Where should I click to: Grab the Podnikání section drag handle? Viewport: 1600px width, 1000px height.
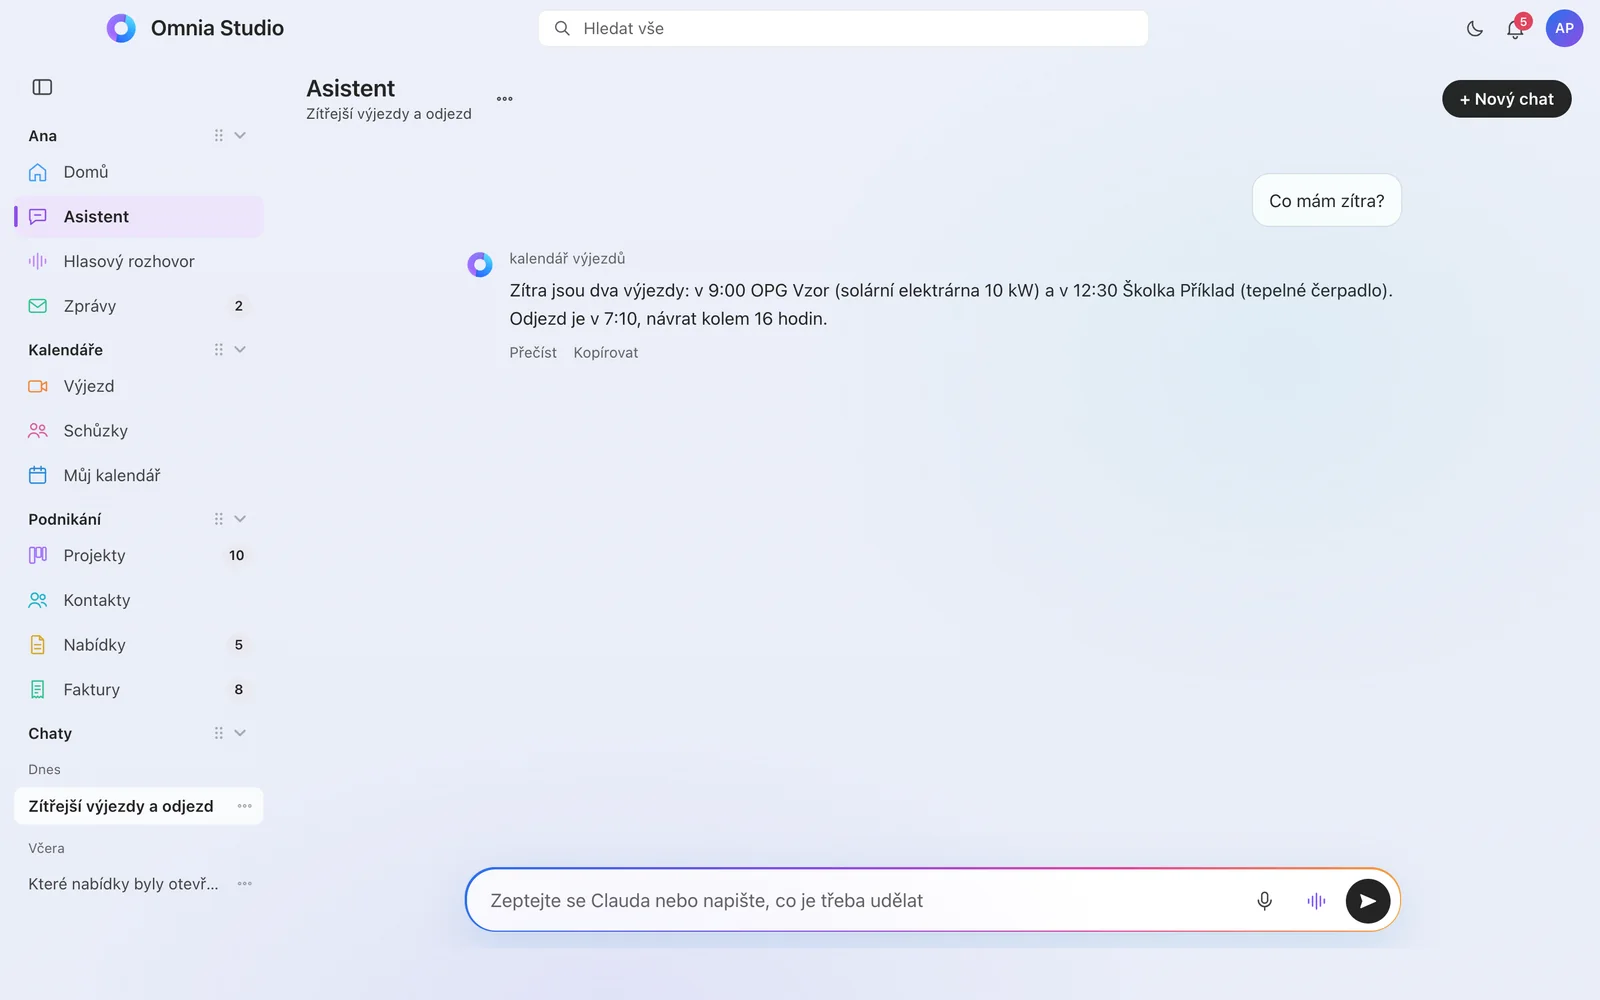[218, 519]
